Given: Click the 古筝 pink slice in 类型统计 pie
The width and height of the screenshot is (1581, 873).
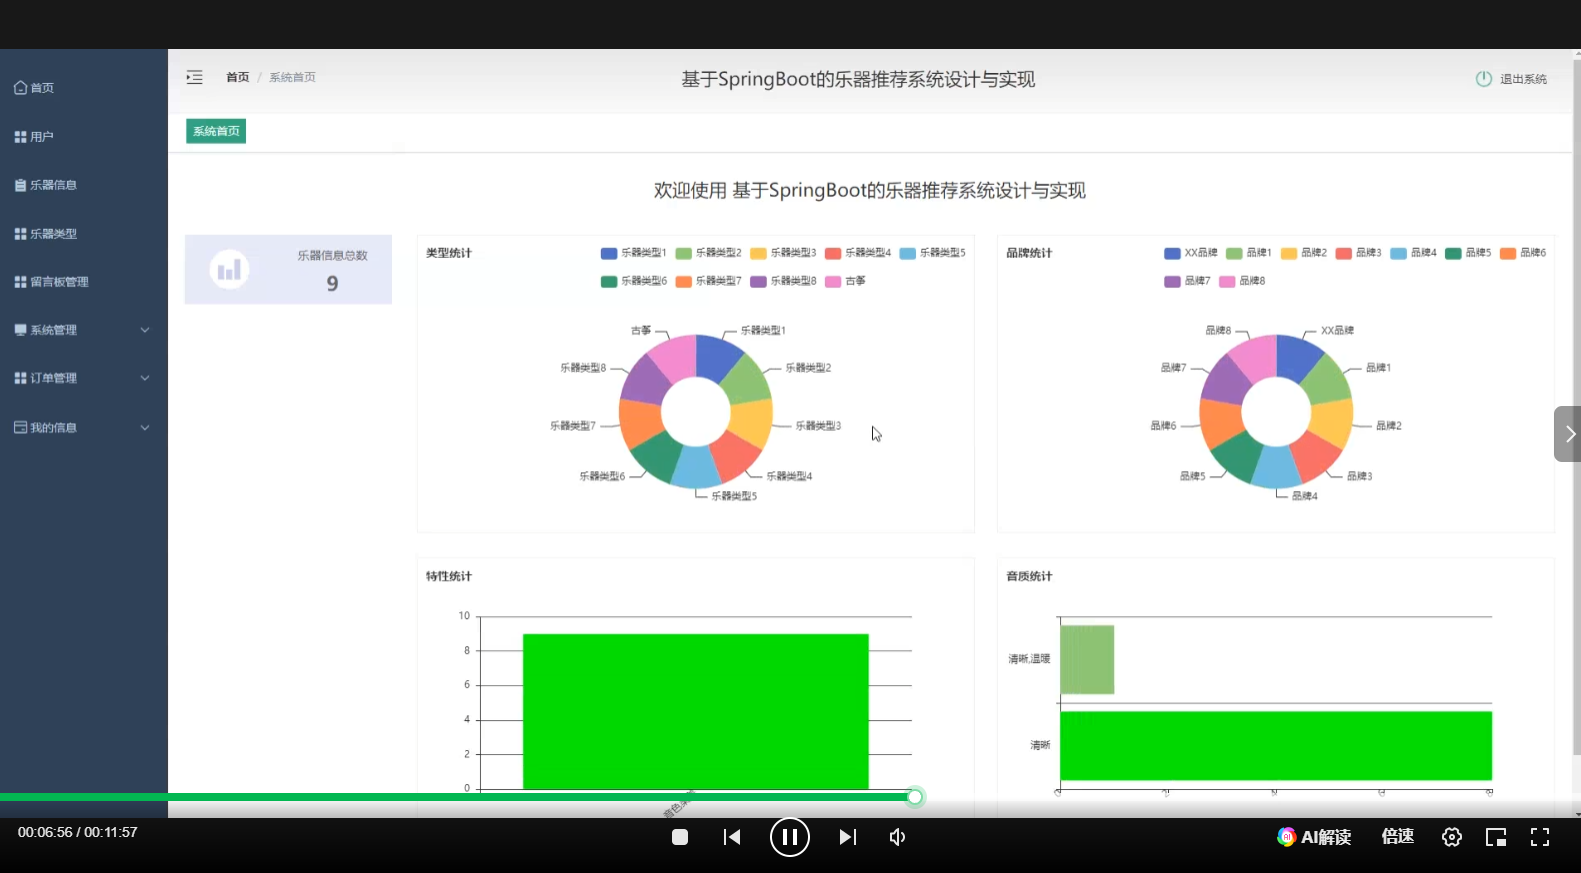Looking at the screenshot, I should (x=676, y=359).
